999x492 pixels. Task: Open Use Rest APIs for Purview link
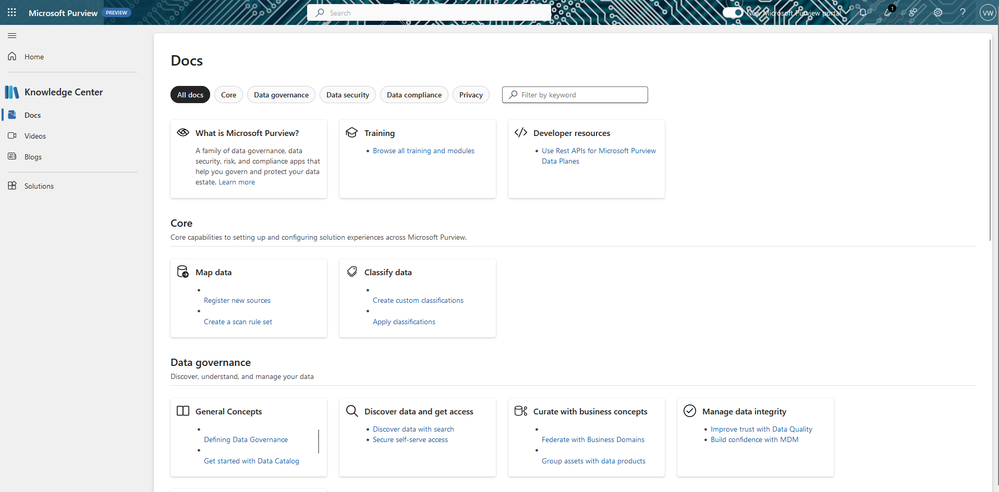[x=598, y=156]
